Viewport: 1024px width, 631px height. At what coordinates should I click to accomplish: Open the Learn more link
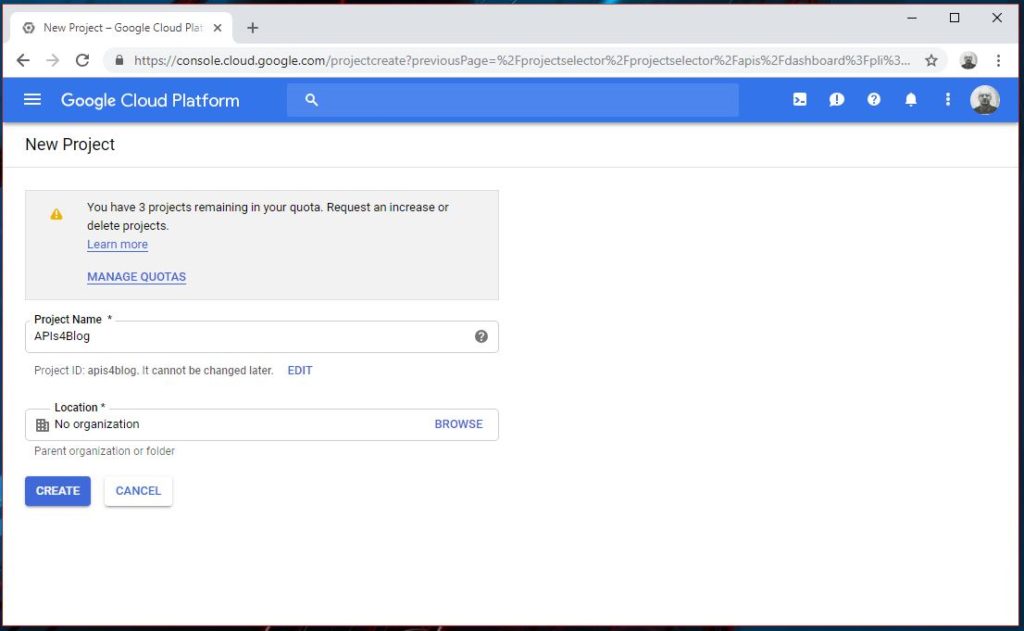117,244
